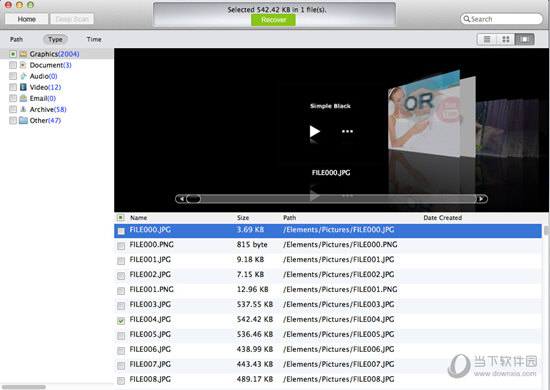Sort by the Name column header
Screen dimensions: 550x390
point(139,217)
